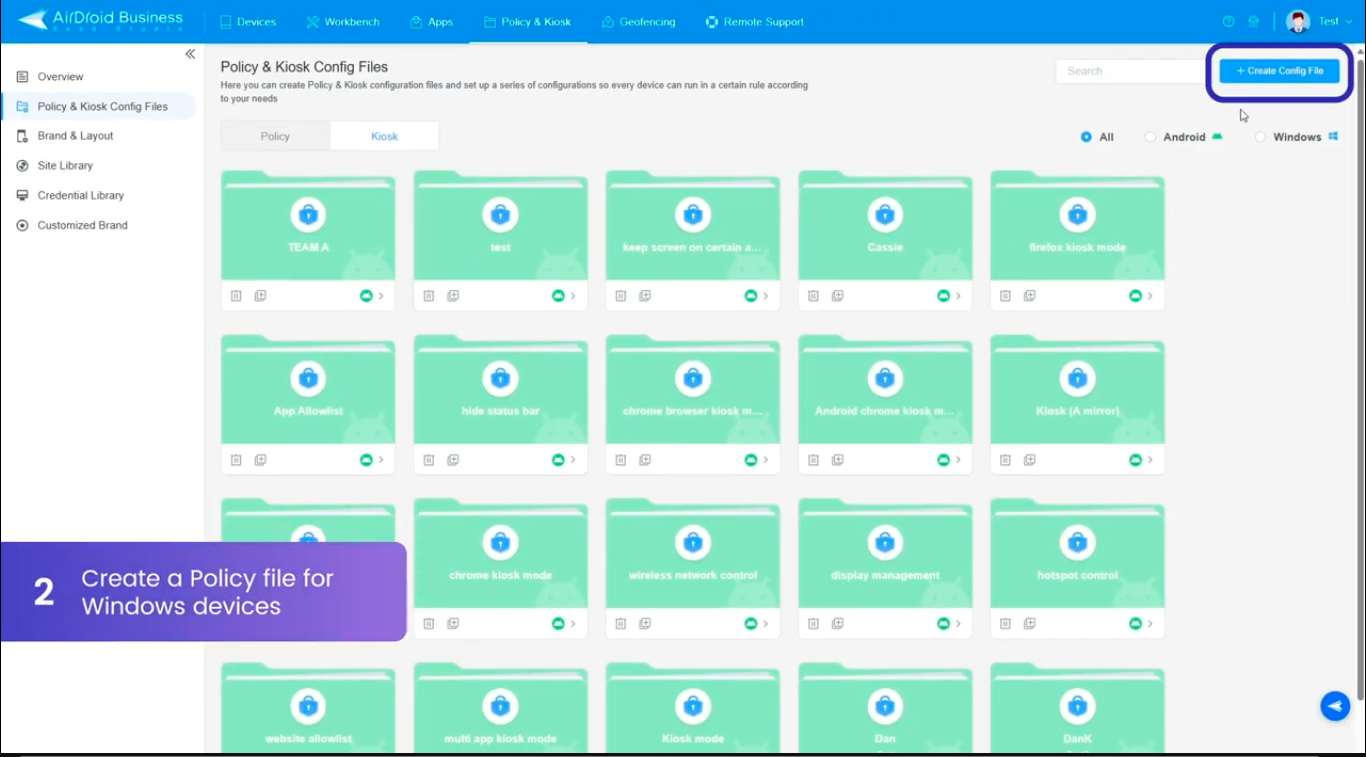Delete the TEAM A config file
The width and height of the screenshot is (1366, 757).
point(236,296)
